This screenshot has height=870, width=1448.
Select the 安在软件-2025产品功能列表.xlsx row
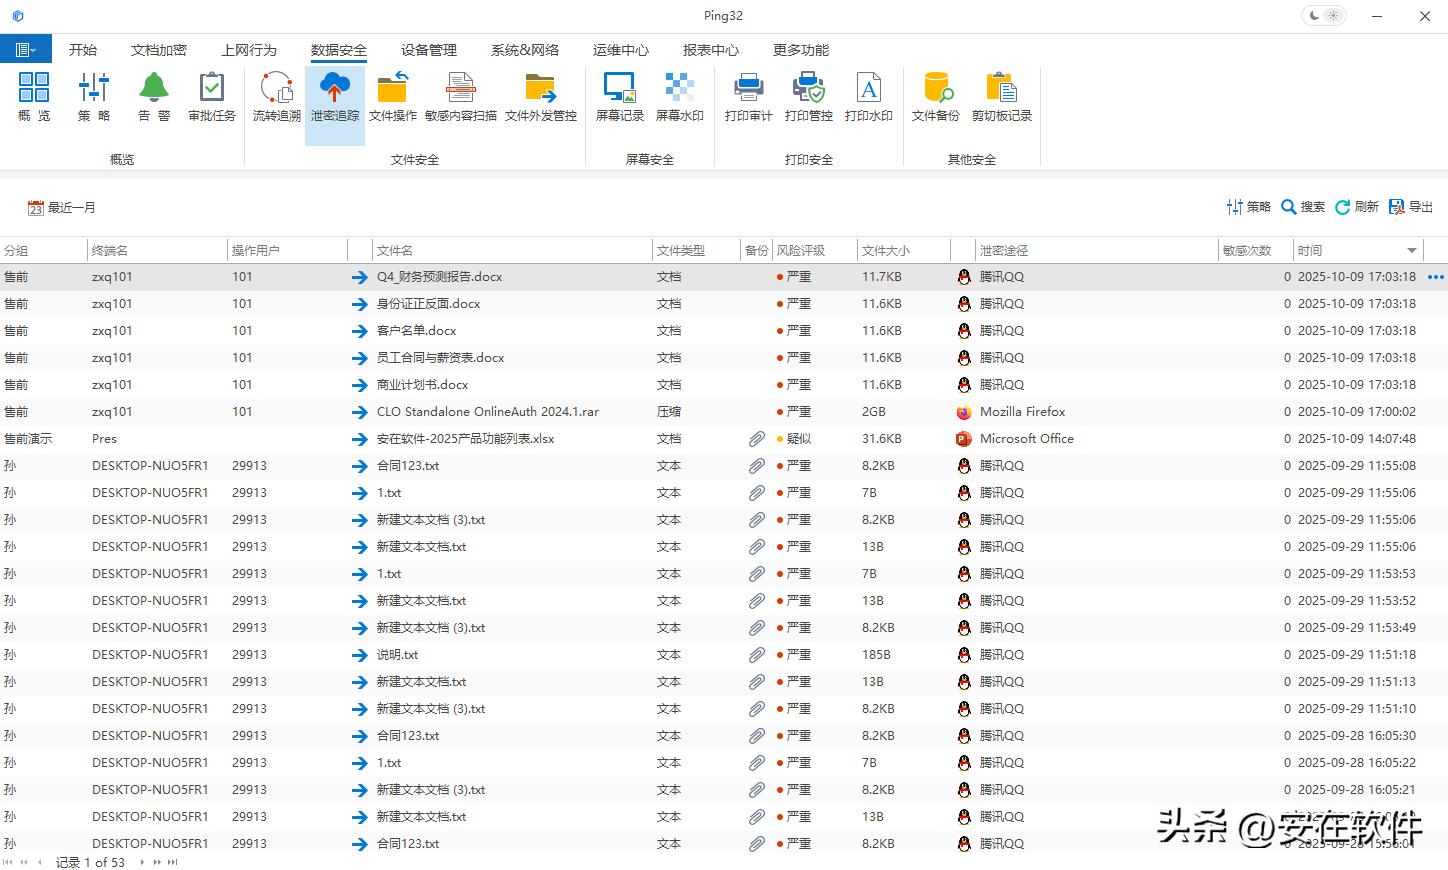point(465,439)
